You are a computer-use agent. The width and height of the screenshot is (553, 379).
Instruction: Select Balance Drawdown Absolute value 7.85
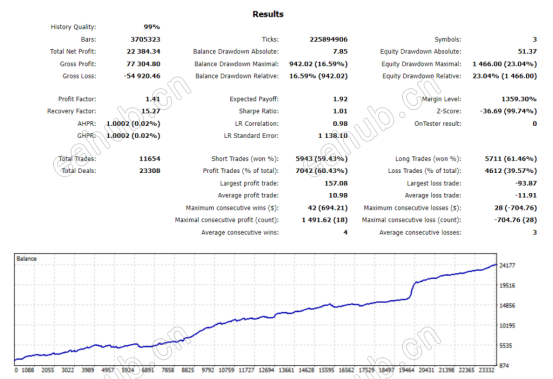340,51
